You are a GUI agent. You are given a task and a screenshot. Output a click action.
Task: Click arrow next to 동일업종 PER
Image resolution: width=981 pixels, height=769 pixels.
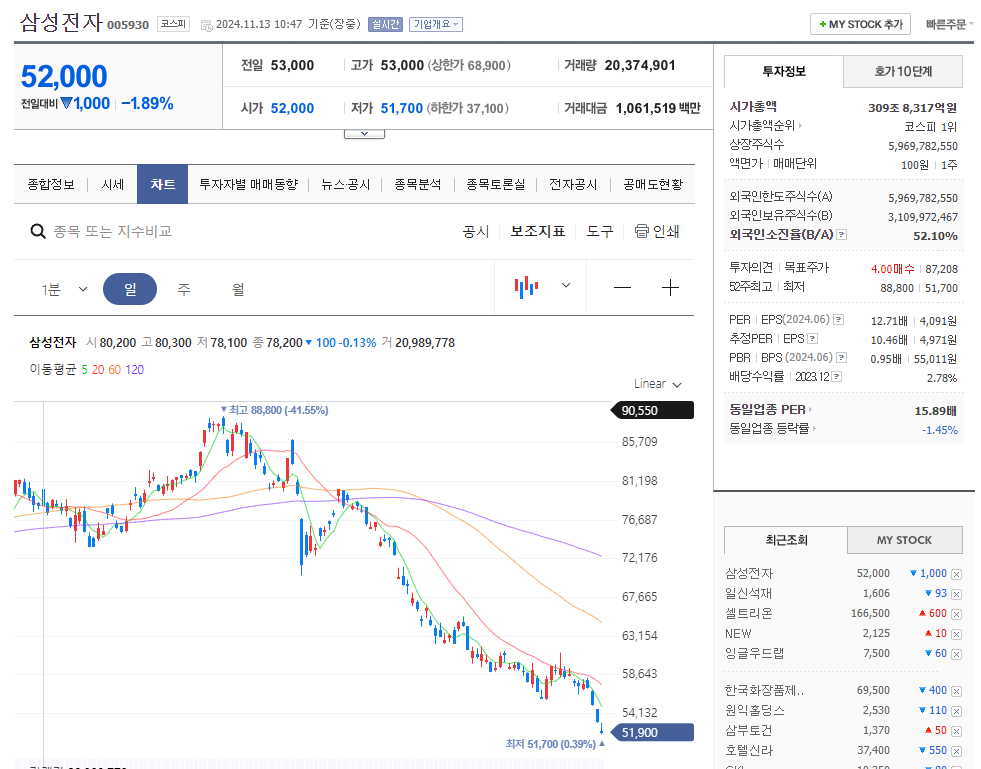click(x=810, y=410)
